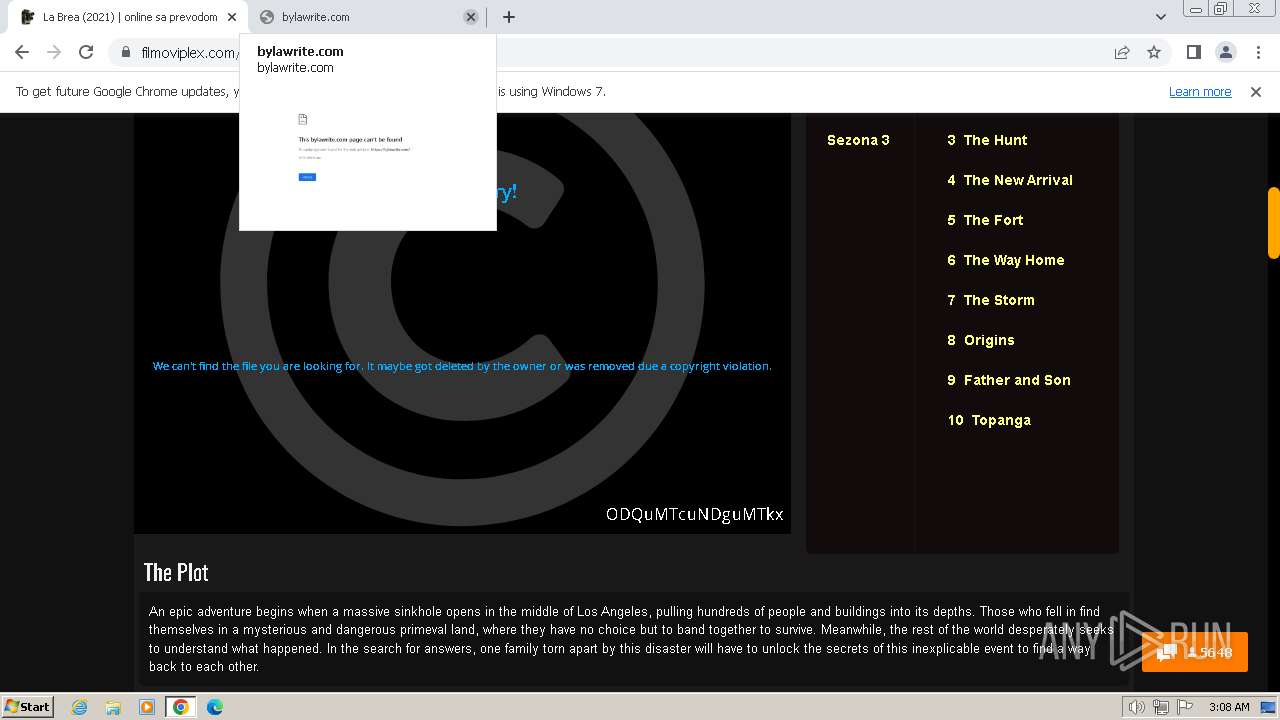The height and width of the screenshot is (720, 1280).
Task: Click the 3:08 AM system clock
Action: tap(1229, 707)
